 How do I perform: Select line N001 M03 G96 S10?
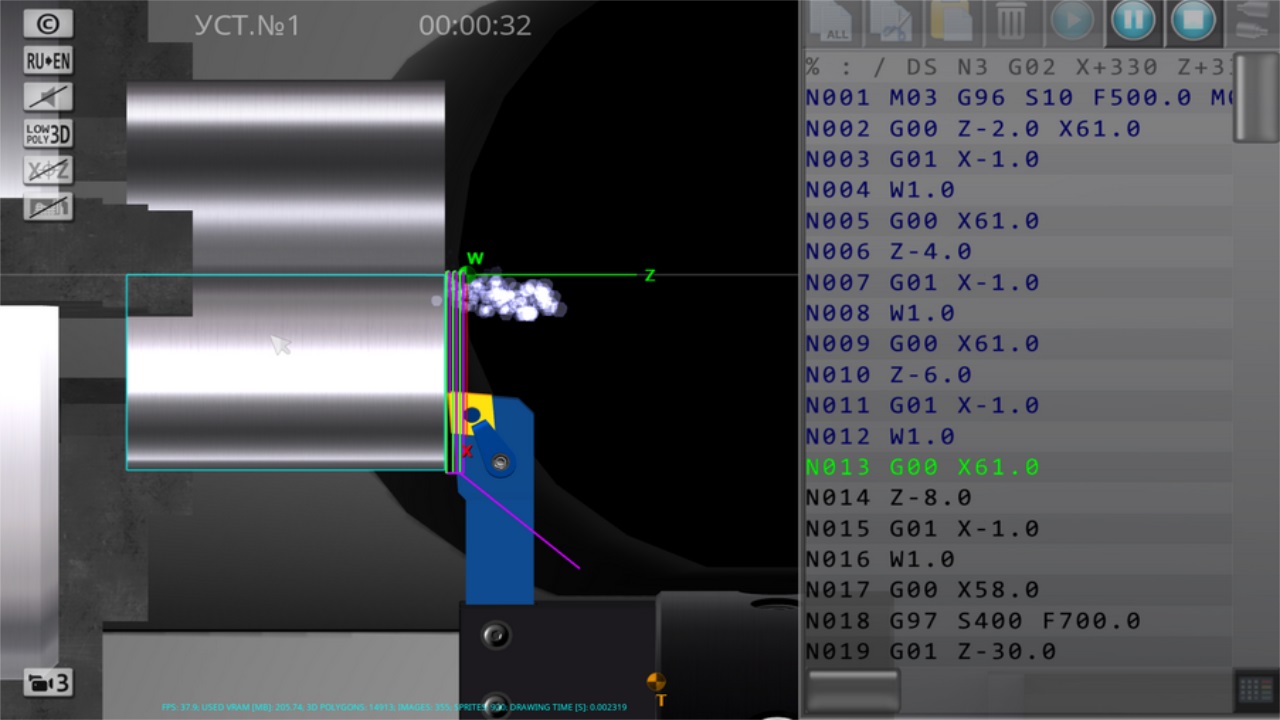point(1018,98)
